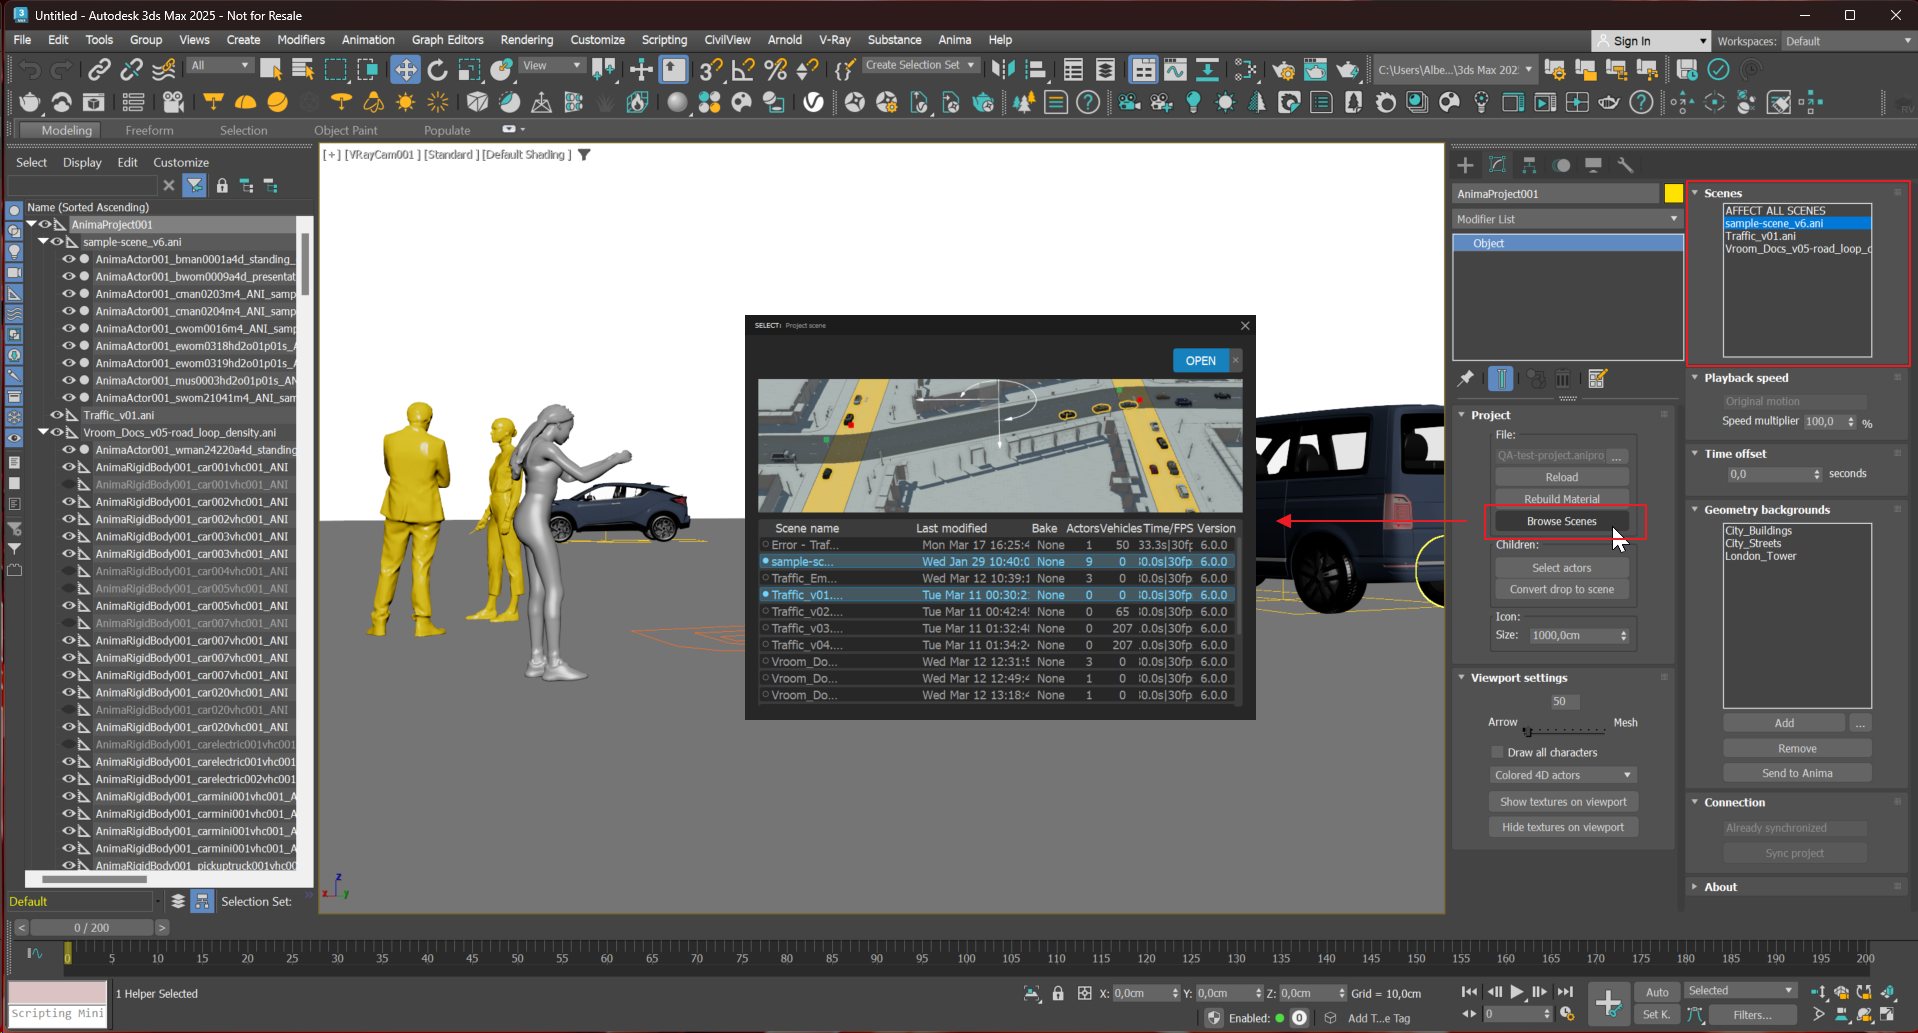Image resolution: width=1918 pixels, height=1033 pixels.
Task: Toggle Set K. key mode button
Action: click(1657, 1014)
